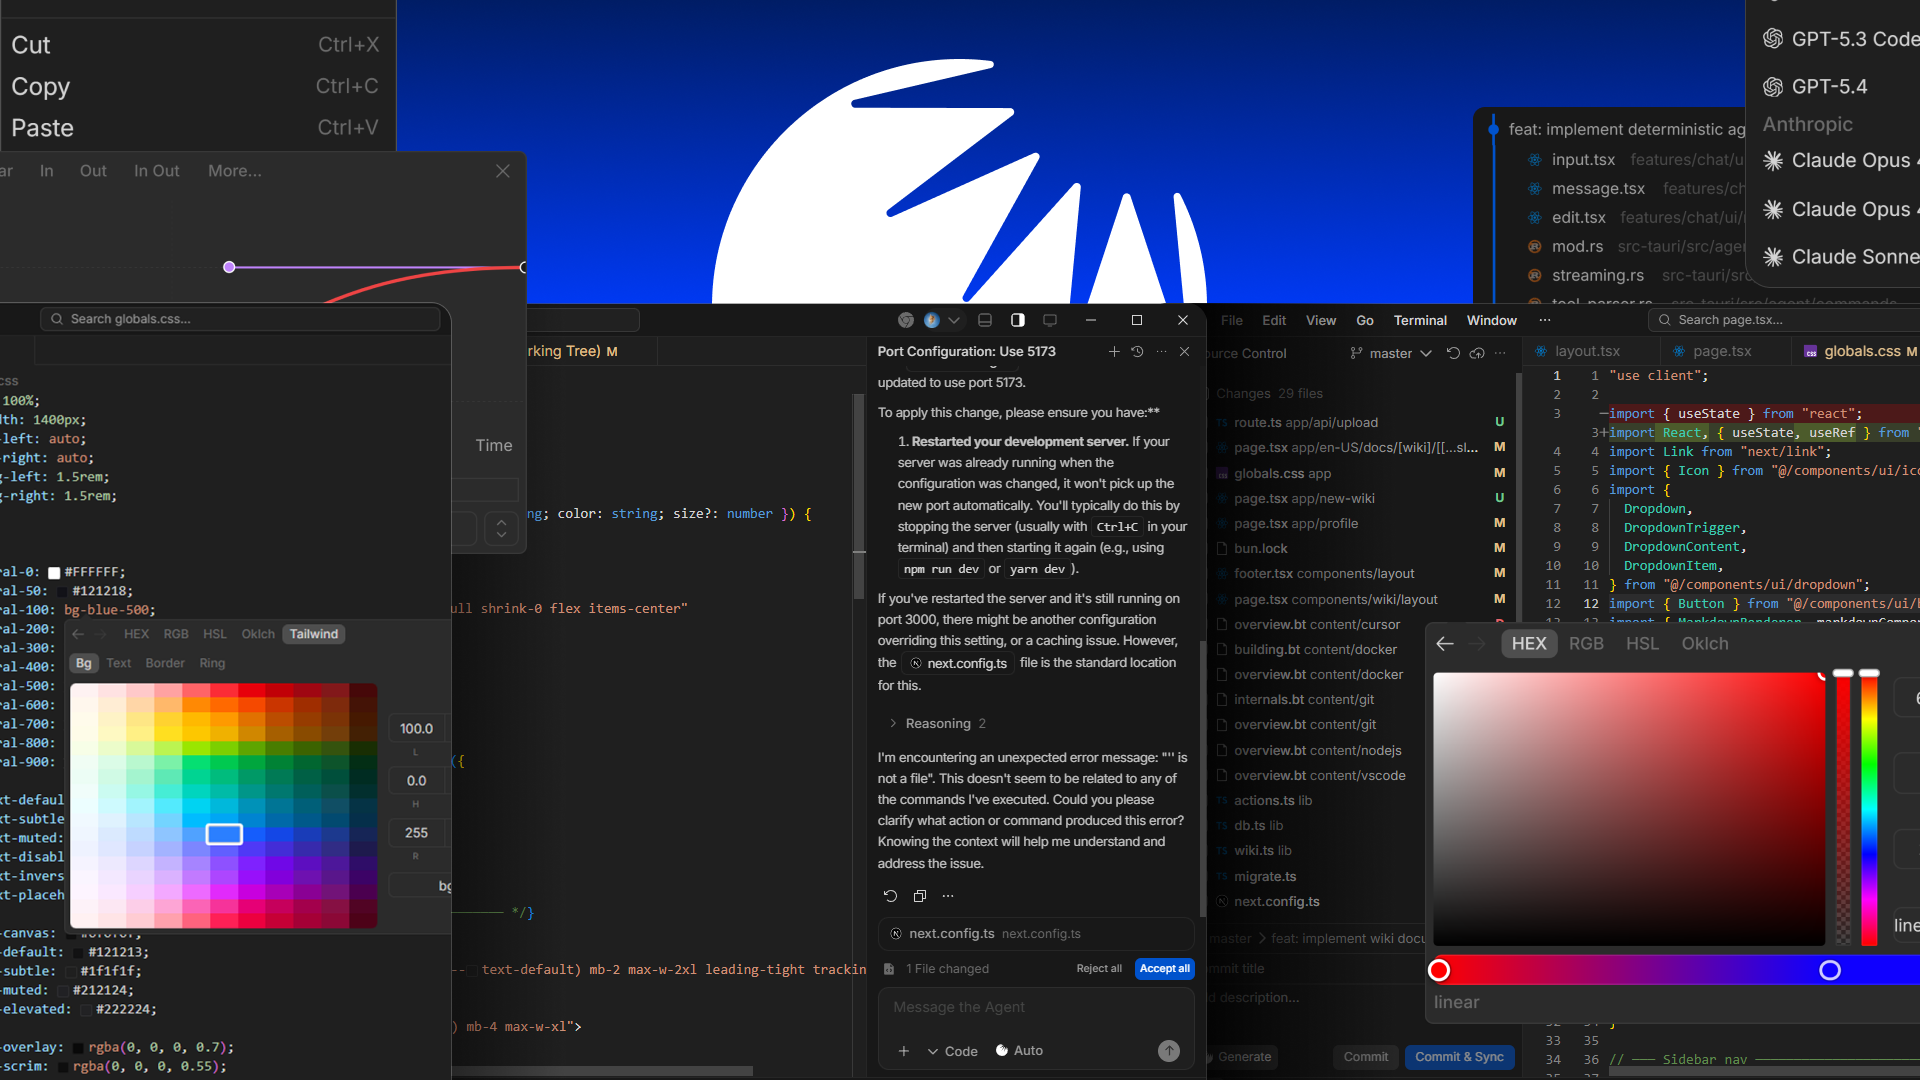
Task: Click the copy icon under the agent message
Action: [x=920, y=896]
